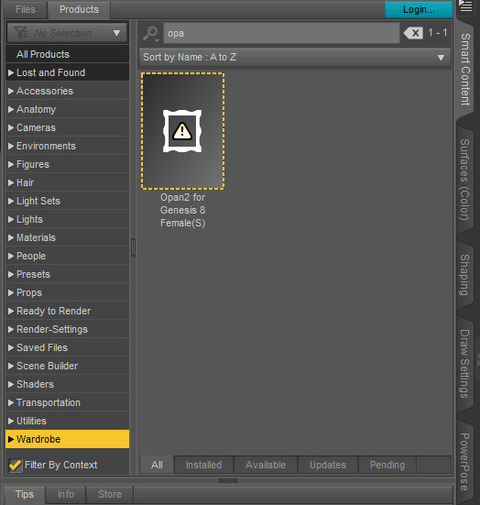This screenshot has width=480, height=505.
Task: Select All Products in category list
Action: 67,54
